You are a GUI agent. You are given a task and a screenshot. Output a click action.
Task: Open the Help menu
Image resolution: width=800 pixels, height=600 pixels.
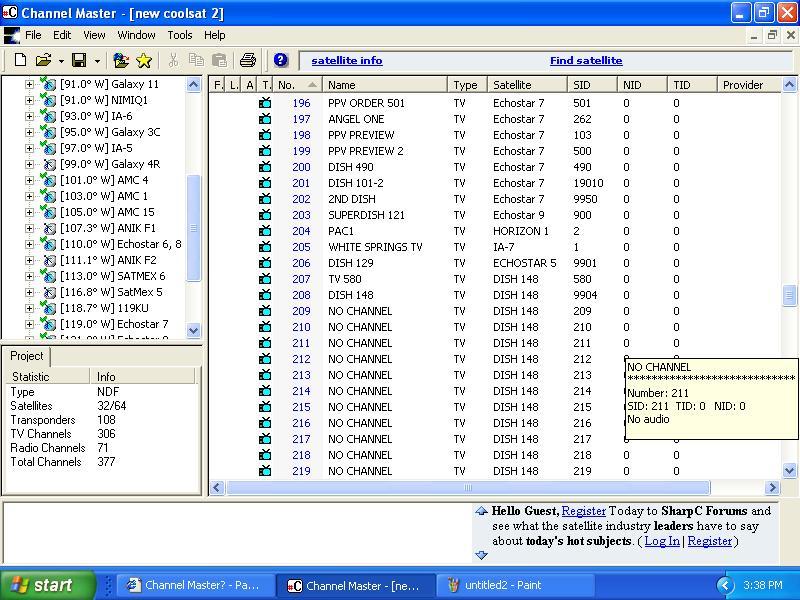click(x=214, y=35)
